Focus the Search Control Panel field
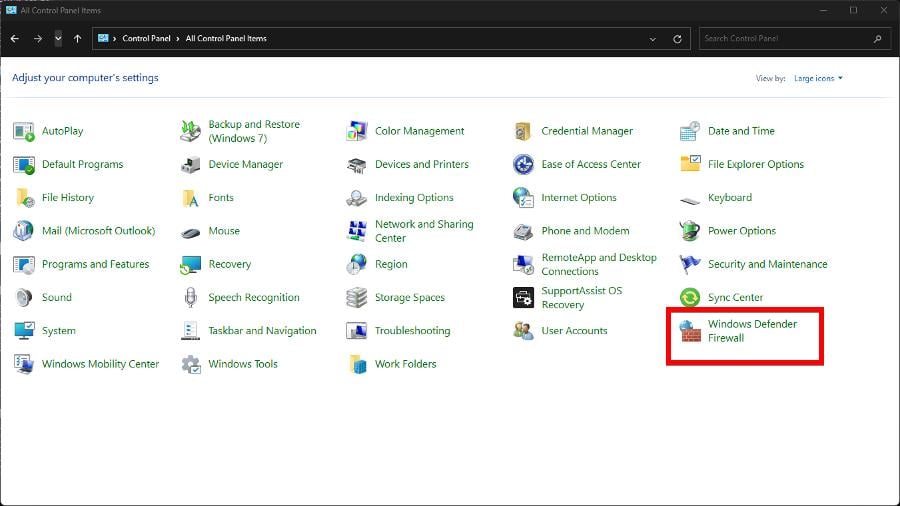 coord(795,39)
